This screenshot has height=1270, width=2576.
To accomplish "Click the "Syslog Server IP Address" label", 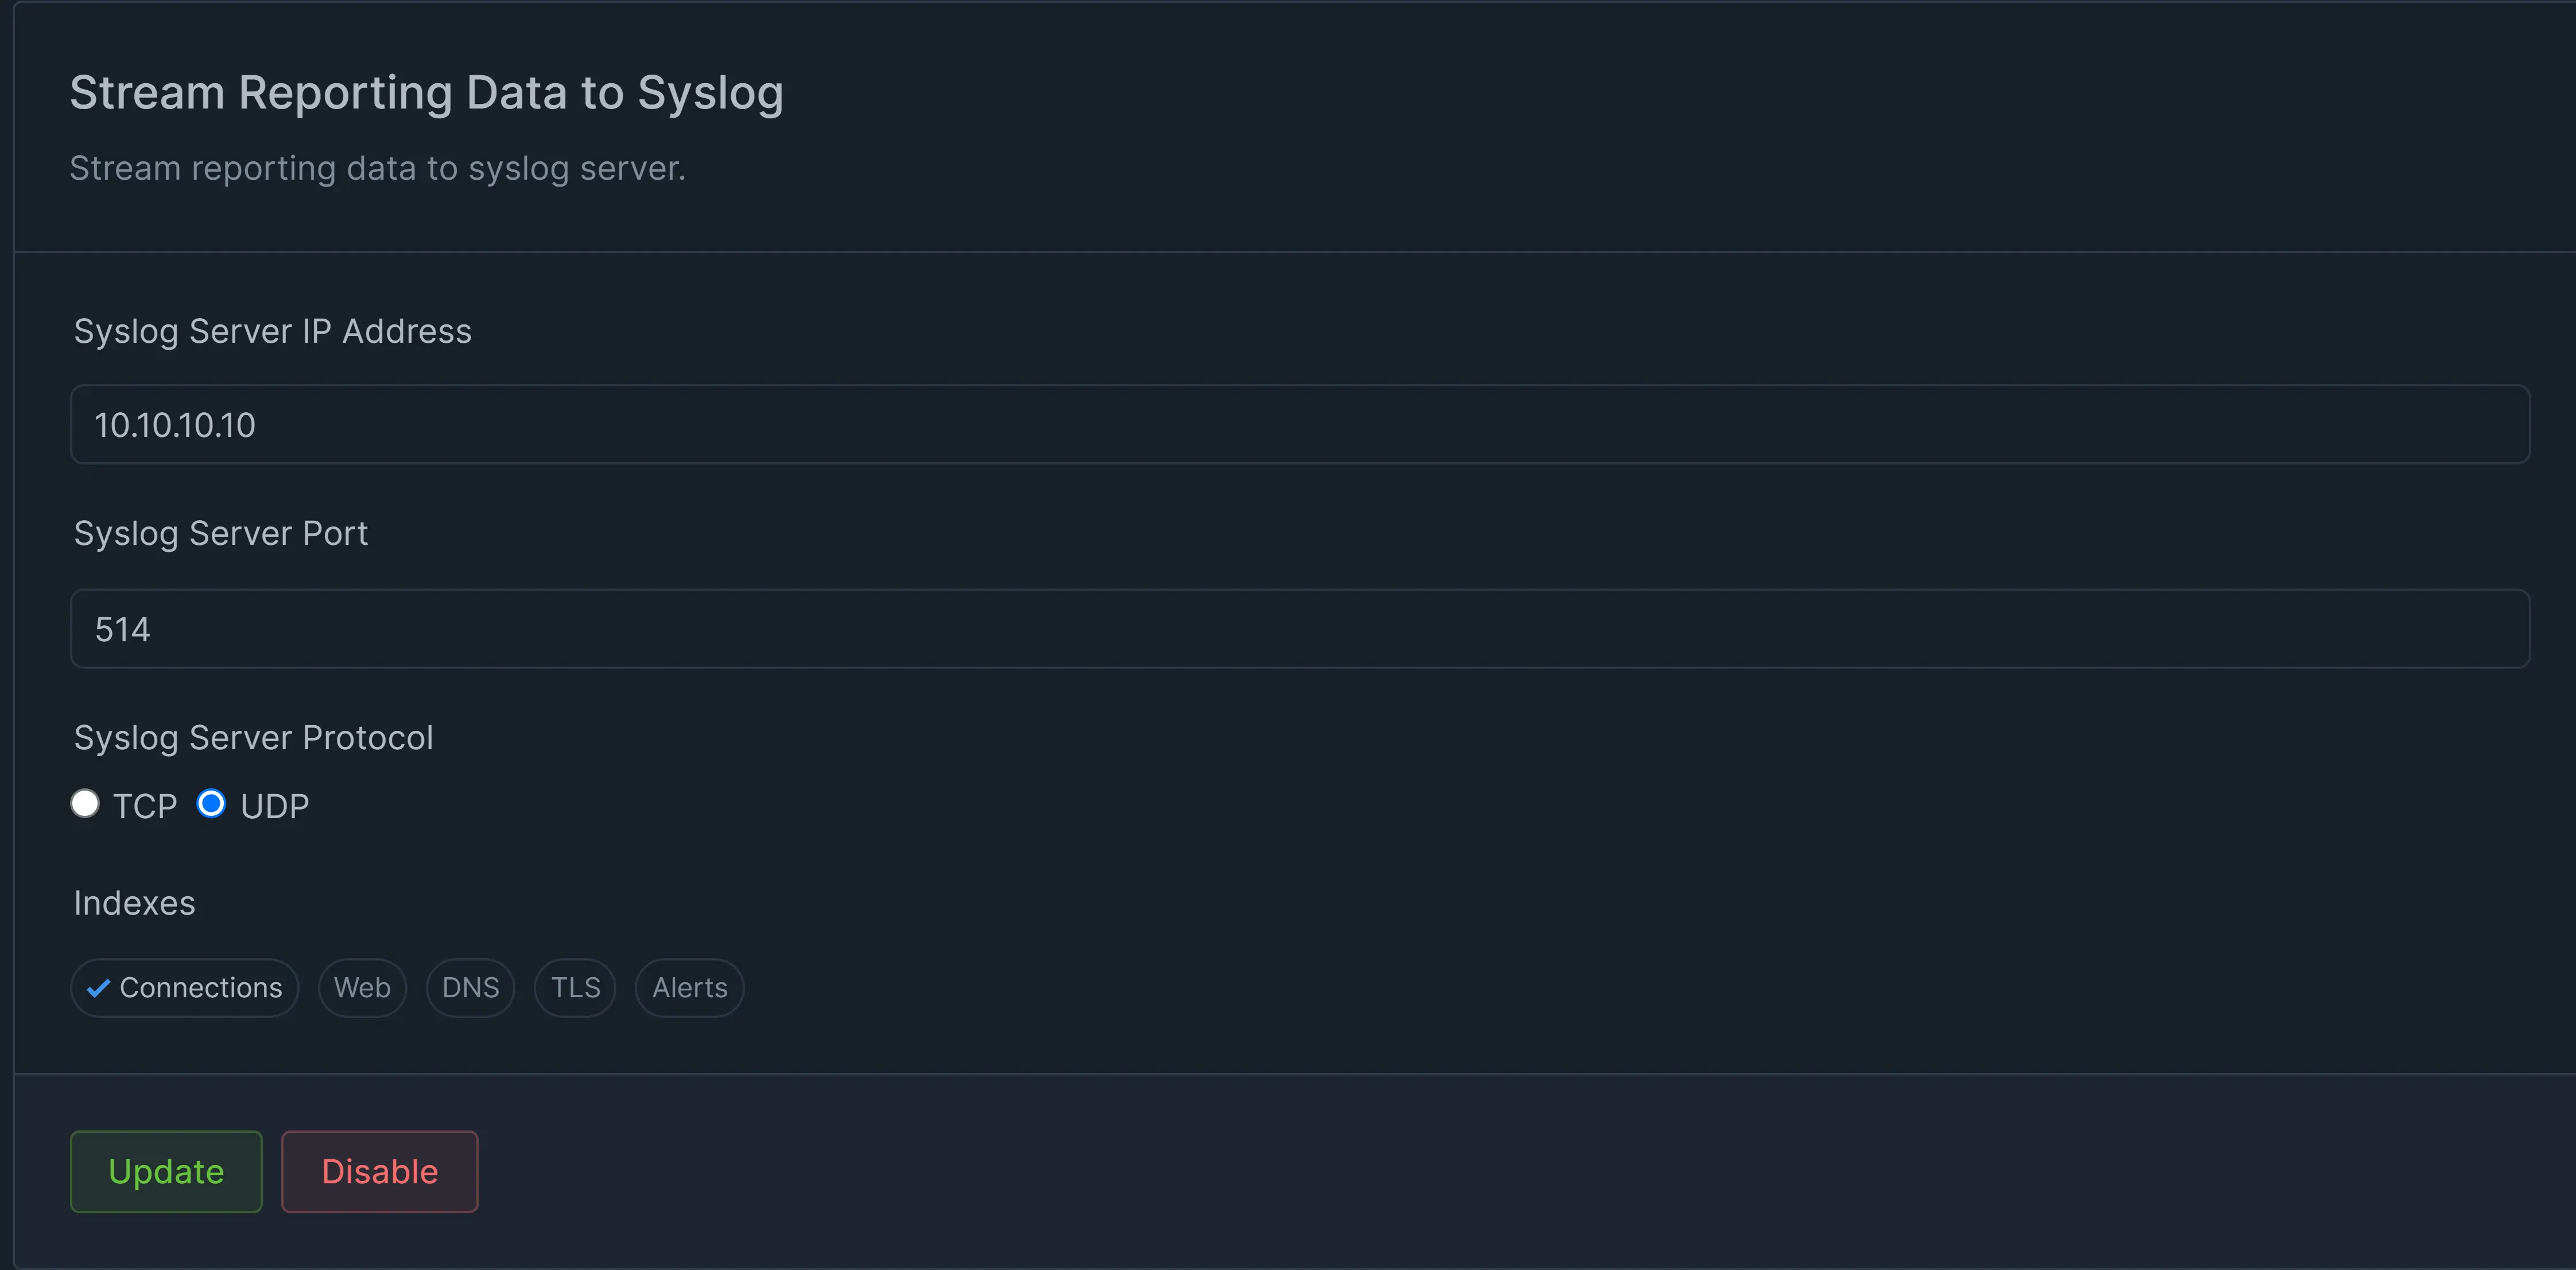I will [x=272, y=331].
